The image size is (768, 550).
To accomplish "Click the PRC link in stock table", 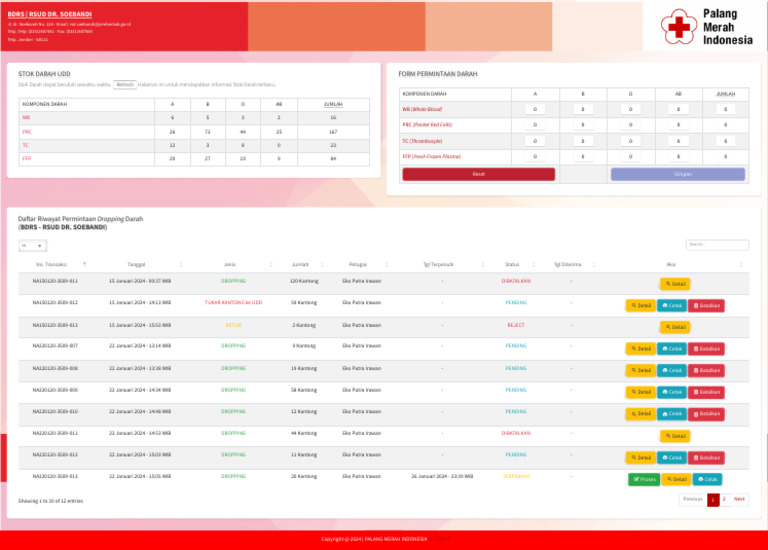I will tap(27, 132).
